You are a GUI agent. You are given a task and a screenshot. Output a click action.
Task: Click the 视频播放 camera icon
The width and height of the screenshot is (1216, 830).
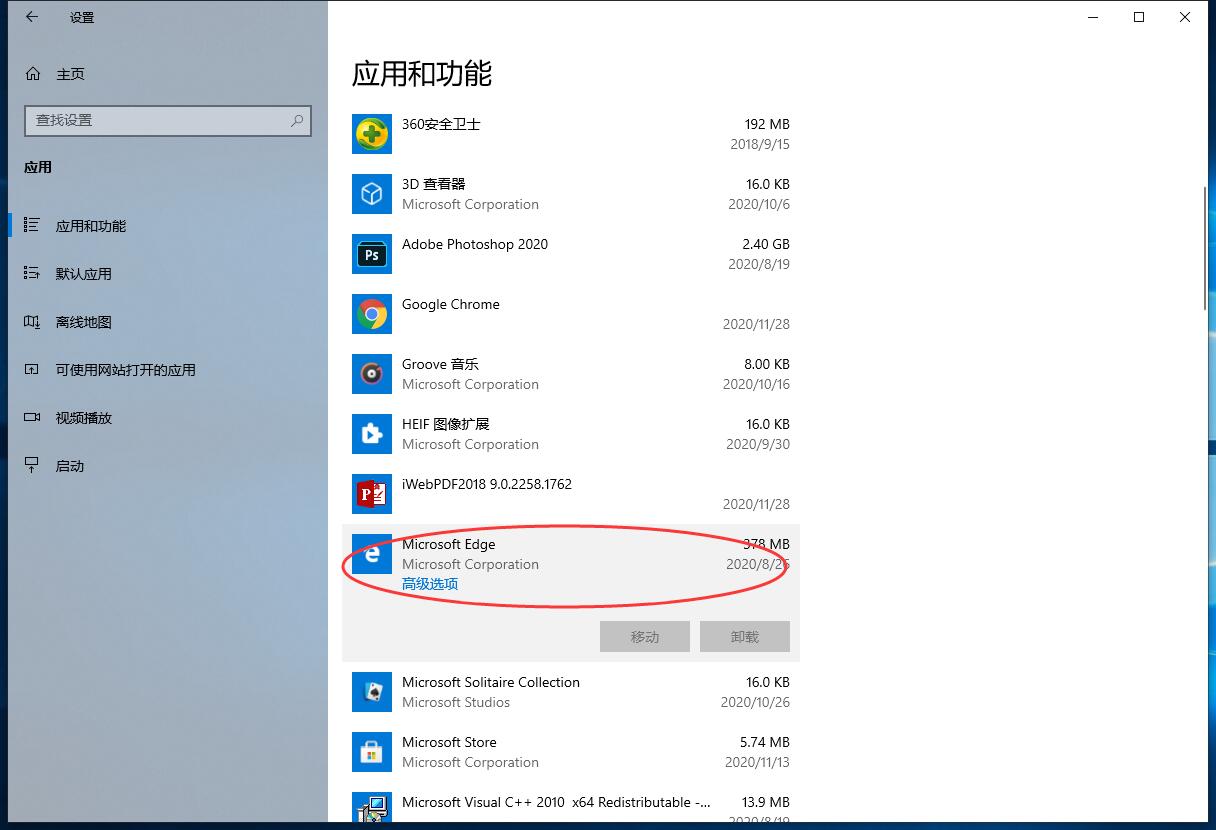click(x=32, y=418)
